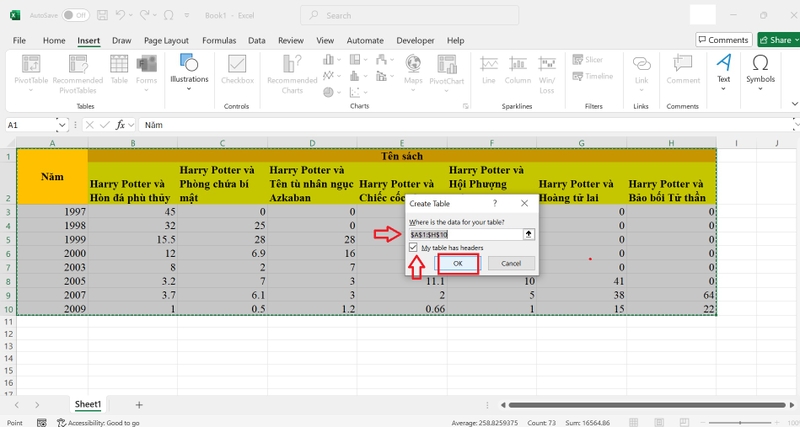This screenshot has height=427, width=800.
Task: Select the Tên sách header cell
Action: pos(402,156)
